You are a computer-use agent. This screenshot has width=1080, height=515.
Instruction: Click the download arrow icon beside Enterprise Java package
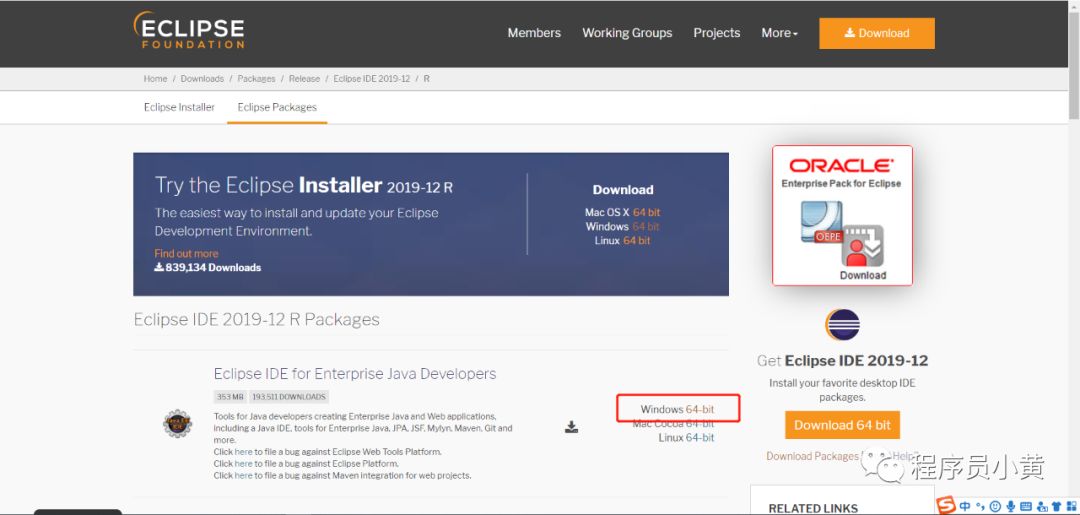571,427
